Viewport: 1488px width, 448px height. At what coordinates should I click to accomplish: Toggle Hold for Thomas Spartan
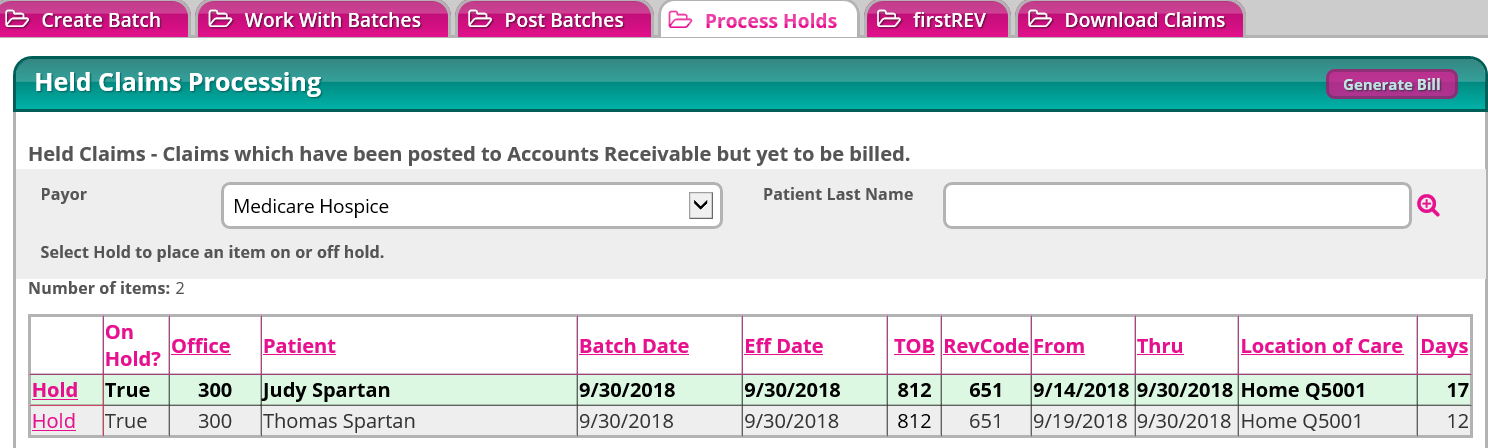[x=54, y=421]
